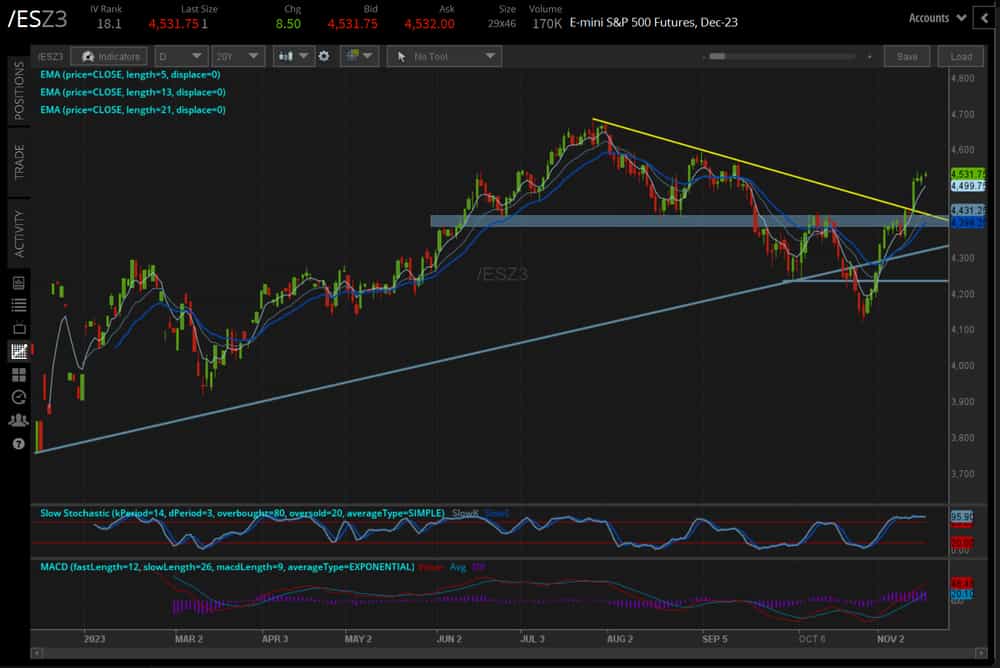This screenshot has width=1000, height=668.
Task: Click the MAR 2 date label
Action: coord(189,639)
